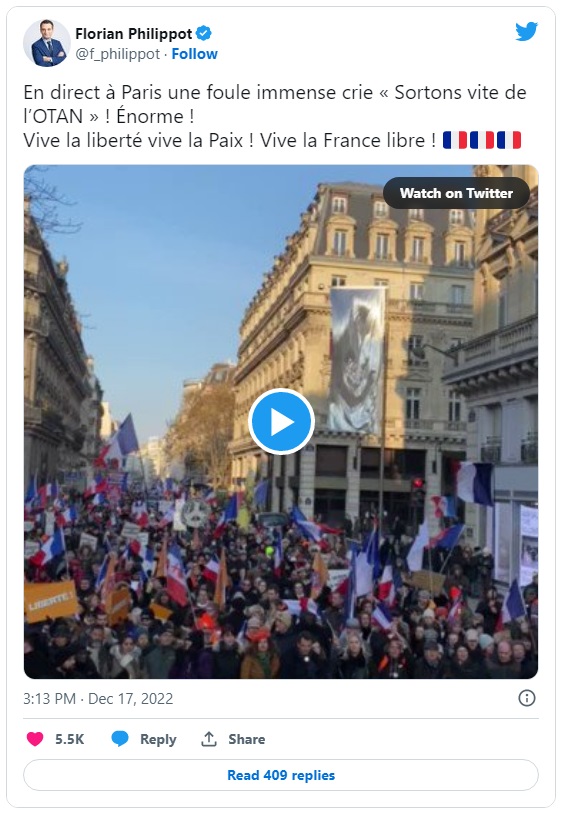Click the 5.5K likes count
This screenshot has width=564, height=815.
point(70,739)
